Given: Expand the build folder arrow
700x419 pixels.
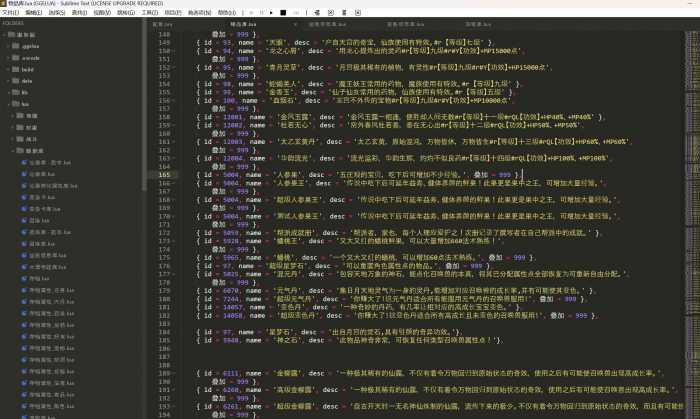Looking at the screenshot, I should tap(8, 69).
